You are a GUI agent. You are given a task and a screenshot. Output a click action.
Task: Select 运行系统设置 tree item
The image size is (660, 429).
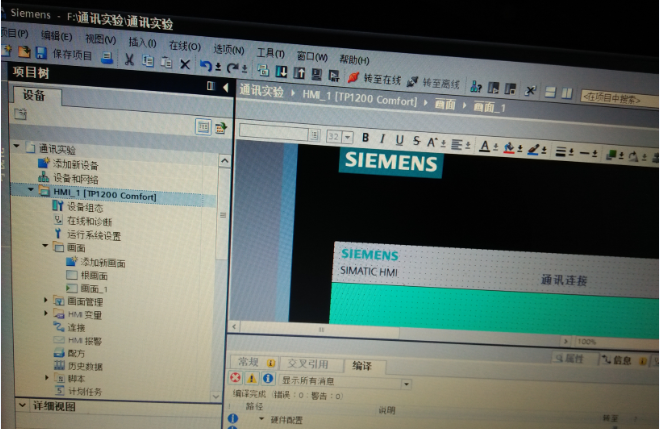coord(94,234)
